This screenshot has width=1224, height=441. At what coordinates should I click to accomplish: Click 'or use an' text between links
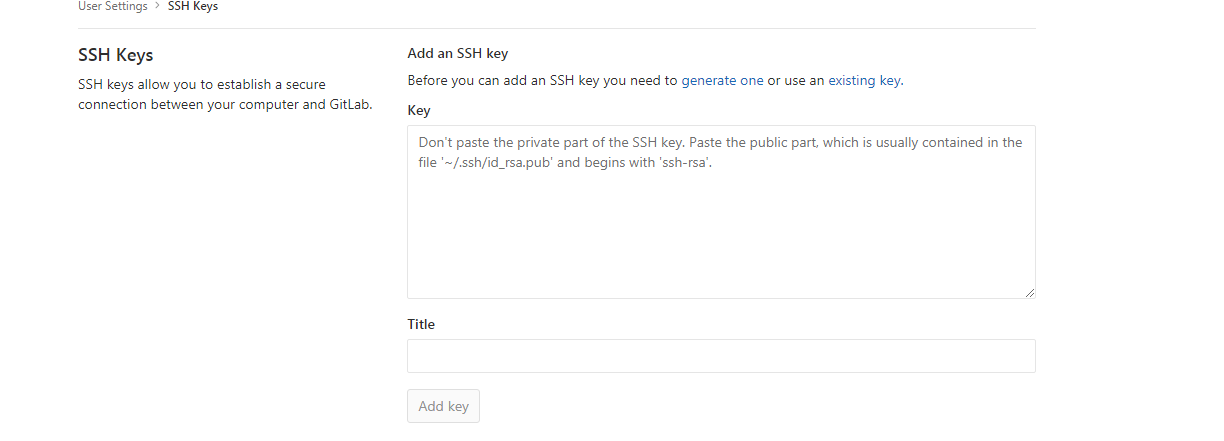click(x=796, y=81)
